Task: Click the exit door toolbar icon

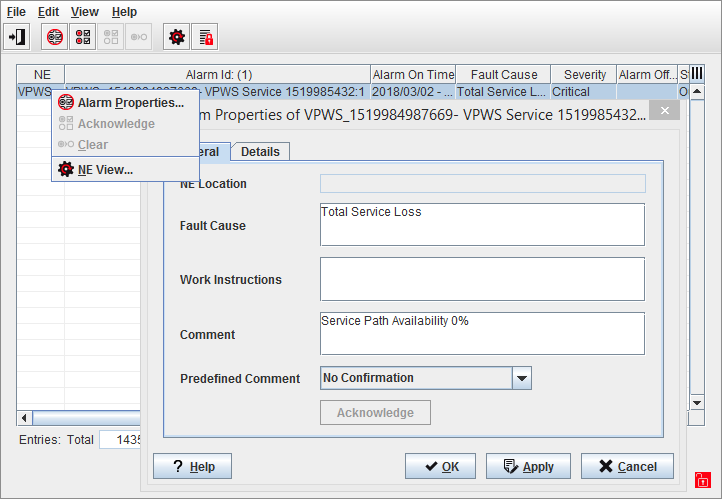Action: coord(17,37)
